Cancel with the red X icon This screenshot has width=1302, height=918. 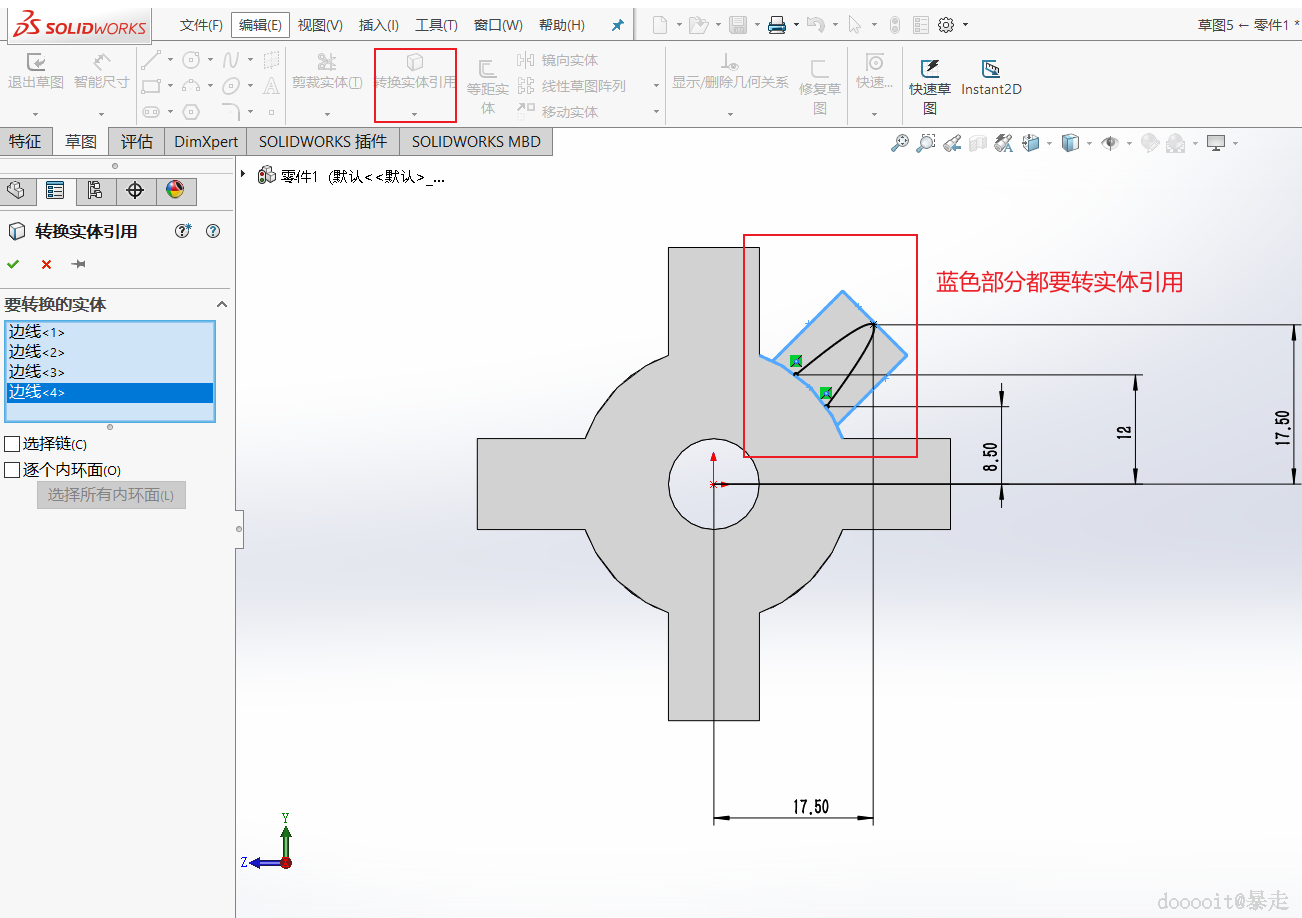(x=46, y=264)
